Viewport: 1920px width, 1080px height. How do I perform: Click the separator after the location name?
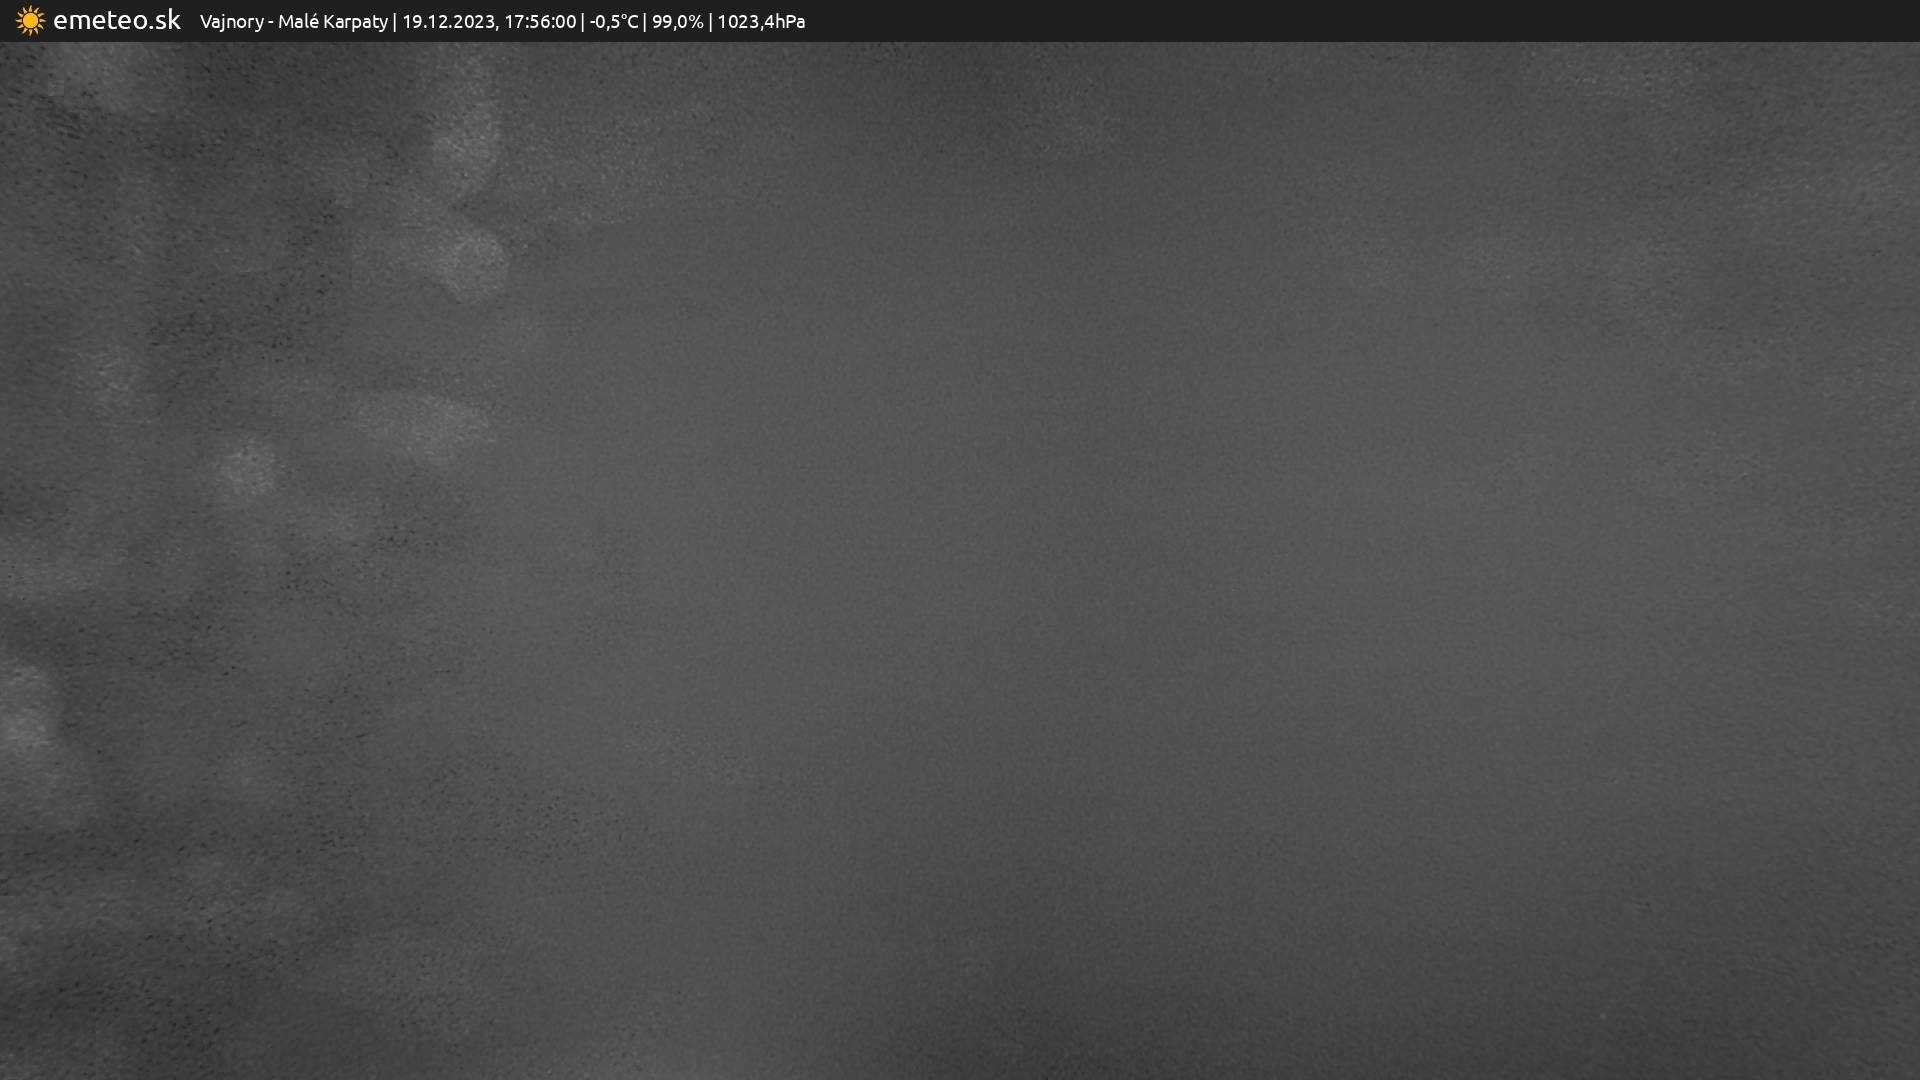coord(394,22)
